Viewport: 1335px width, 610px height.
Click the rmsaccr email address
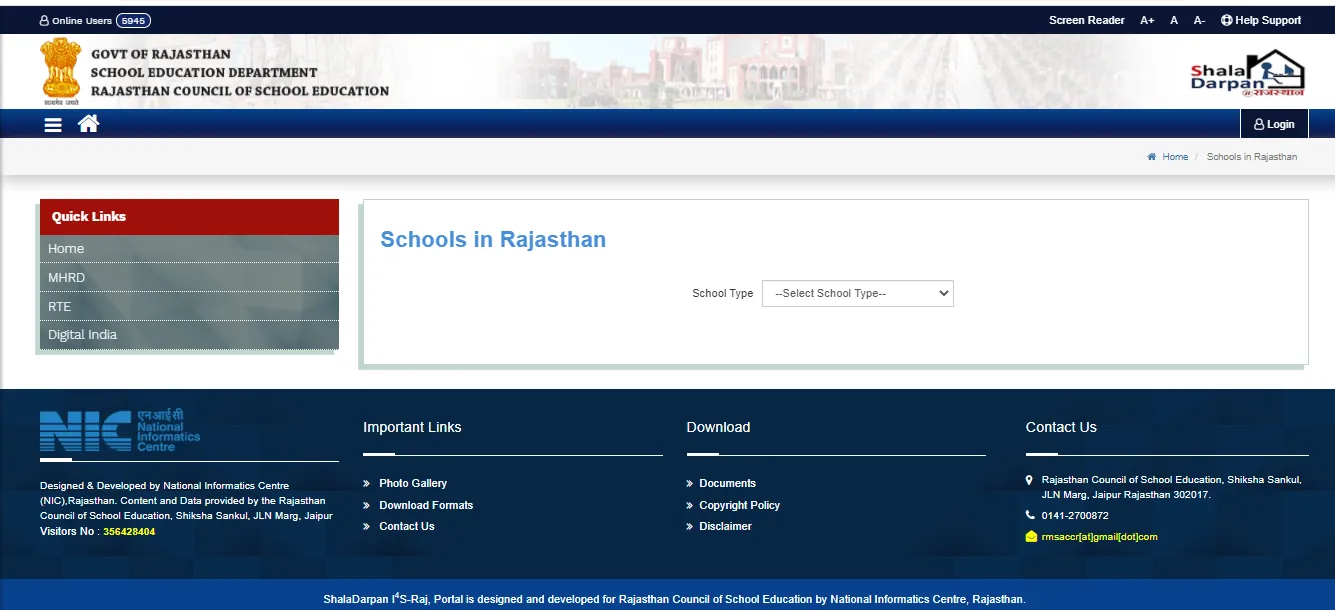pyautogui.click(x=1099, y=537)
